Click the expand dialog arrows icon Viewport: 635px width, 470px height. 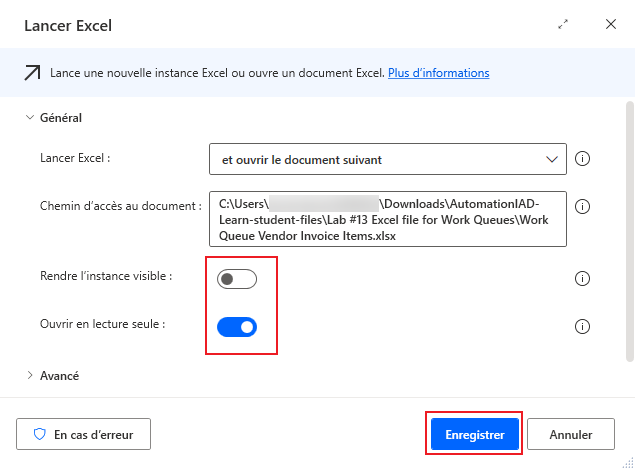tap(563, 24)
